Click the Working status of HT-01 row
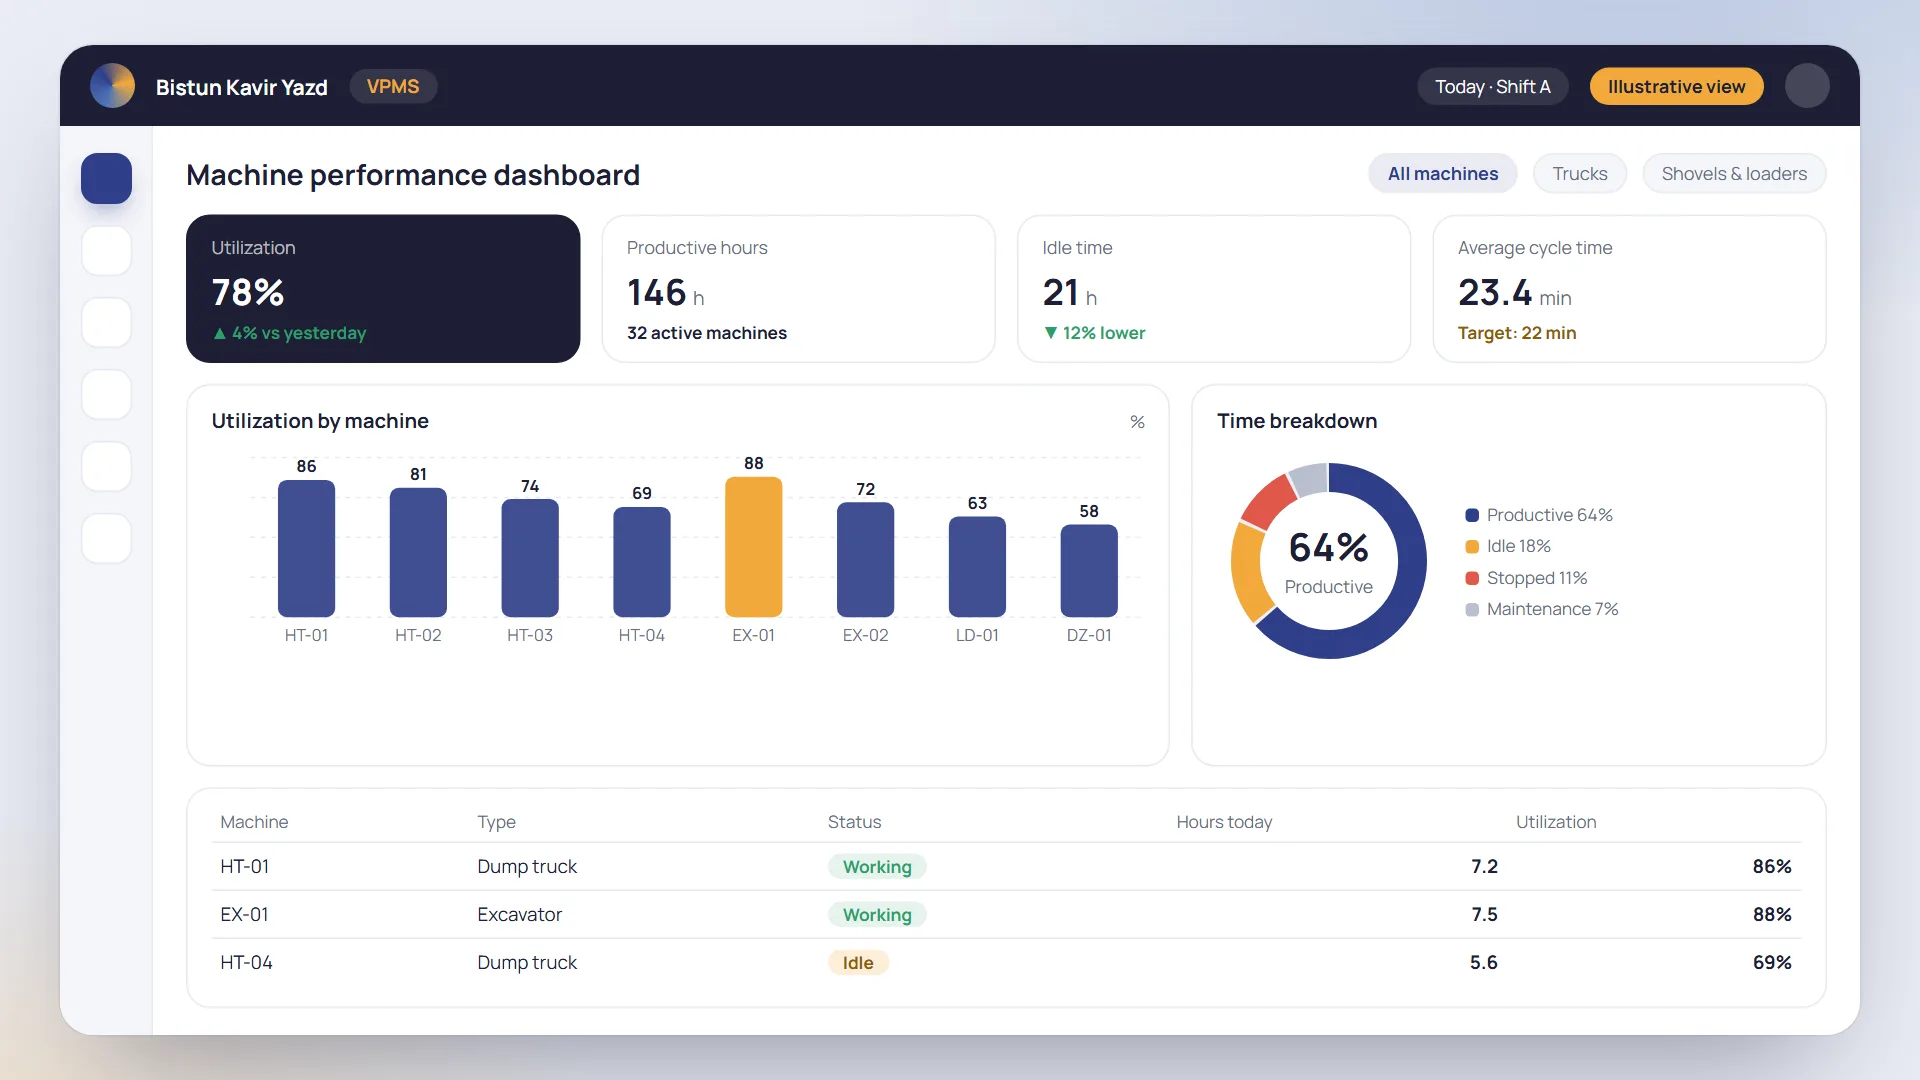1920x1080 pixels. (877, 867)
